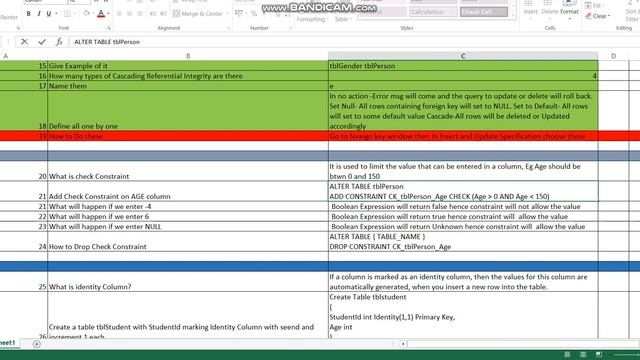Click Accounting Number Format icon
Screen dimensions: 640x360
239,14
